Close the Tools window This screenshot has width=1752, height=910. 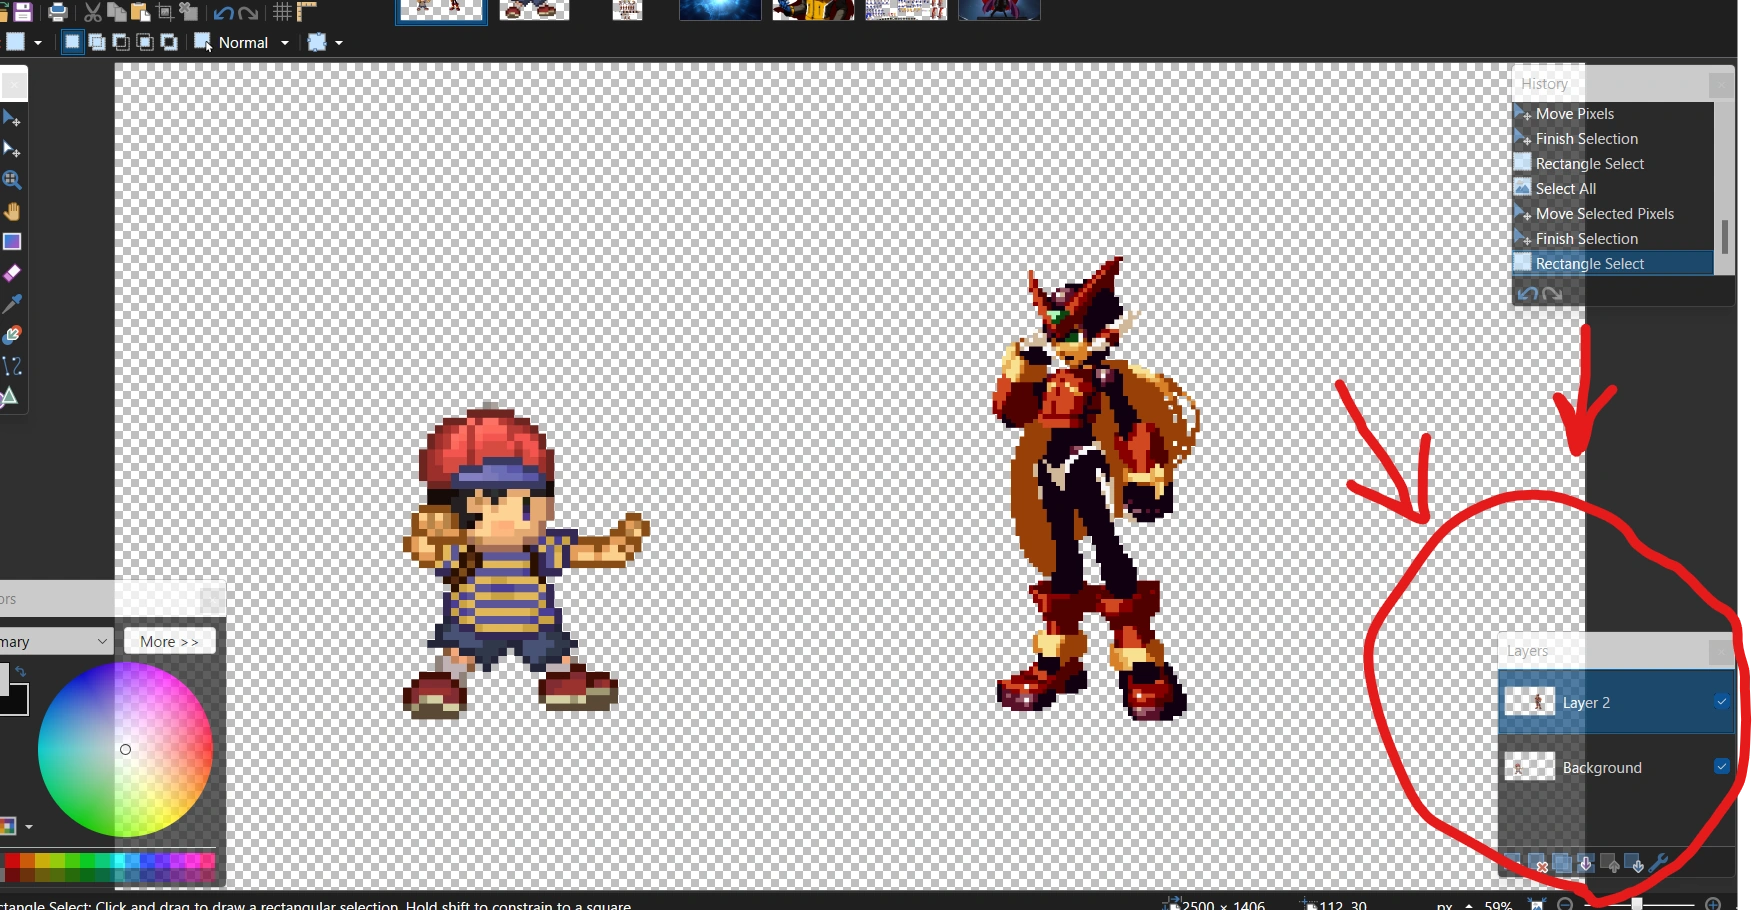point(14,85)
